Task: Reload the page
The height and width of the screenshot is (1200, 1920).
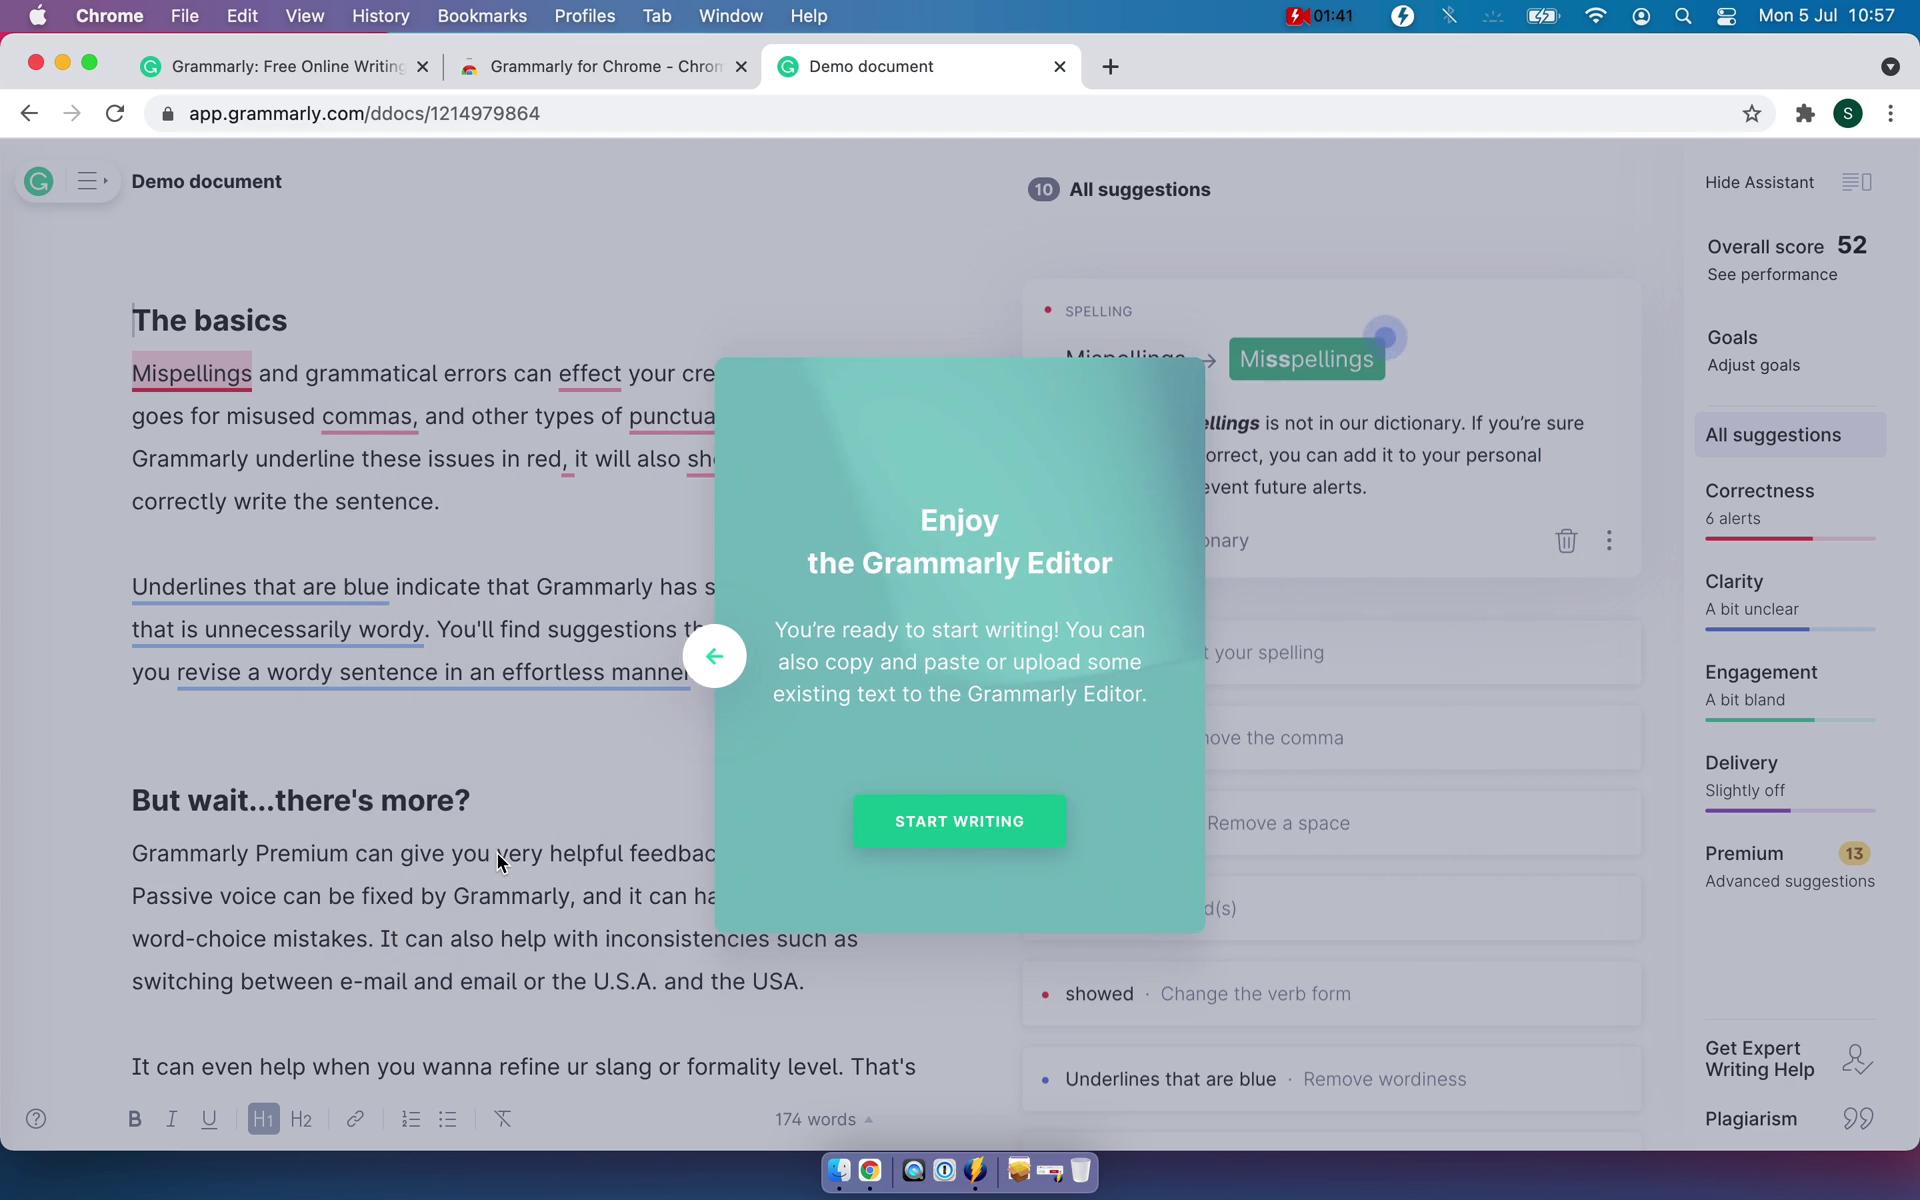Action: pos(115,114)
